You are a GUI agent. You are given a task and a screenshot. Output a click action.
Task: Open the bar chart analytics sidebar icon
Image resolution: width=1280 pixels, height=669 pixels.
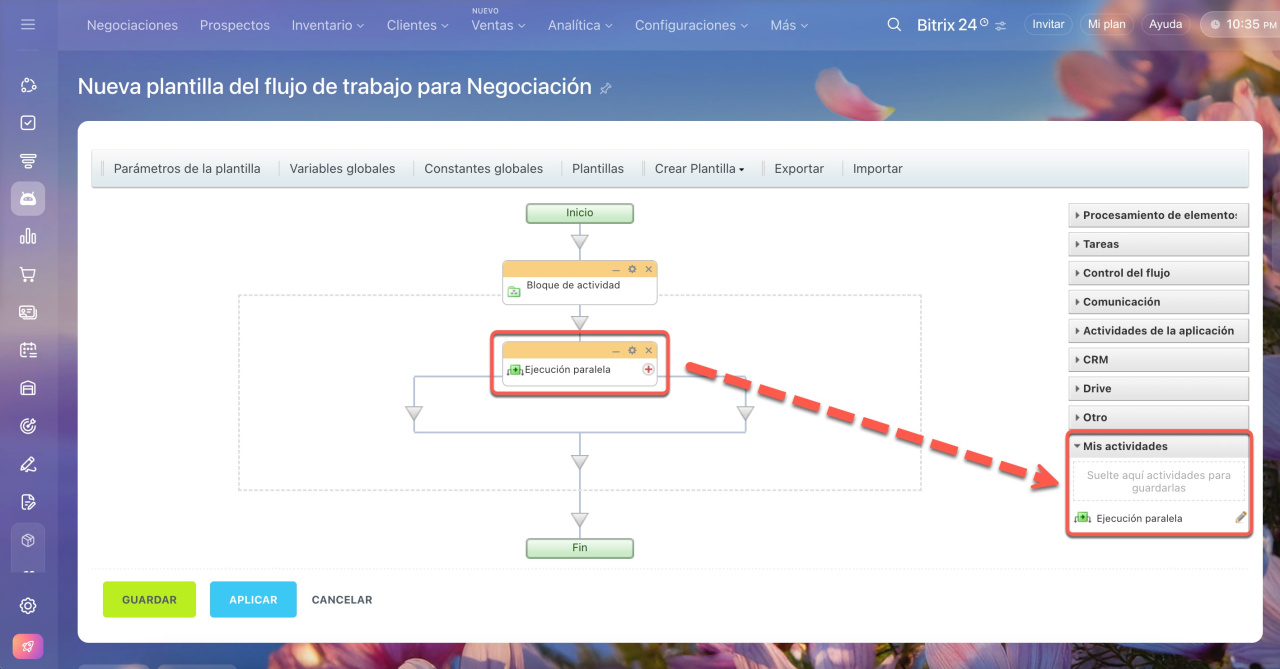(28, 237)
